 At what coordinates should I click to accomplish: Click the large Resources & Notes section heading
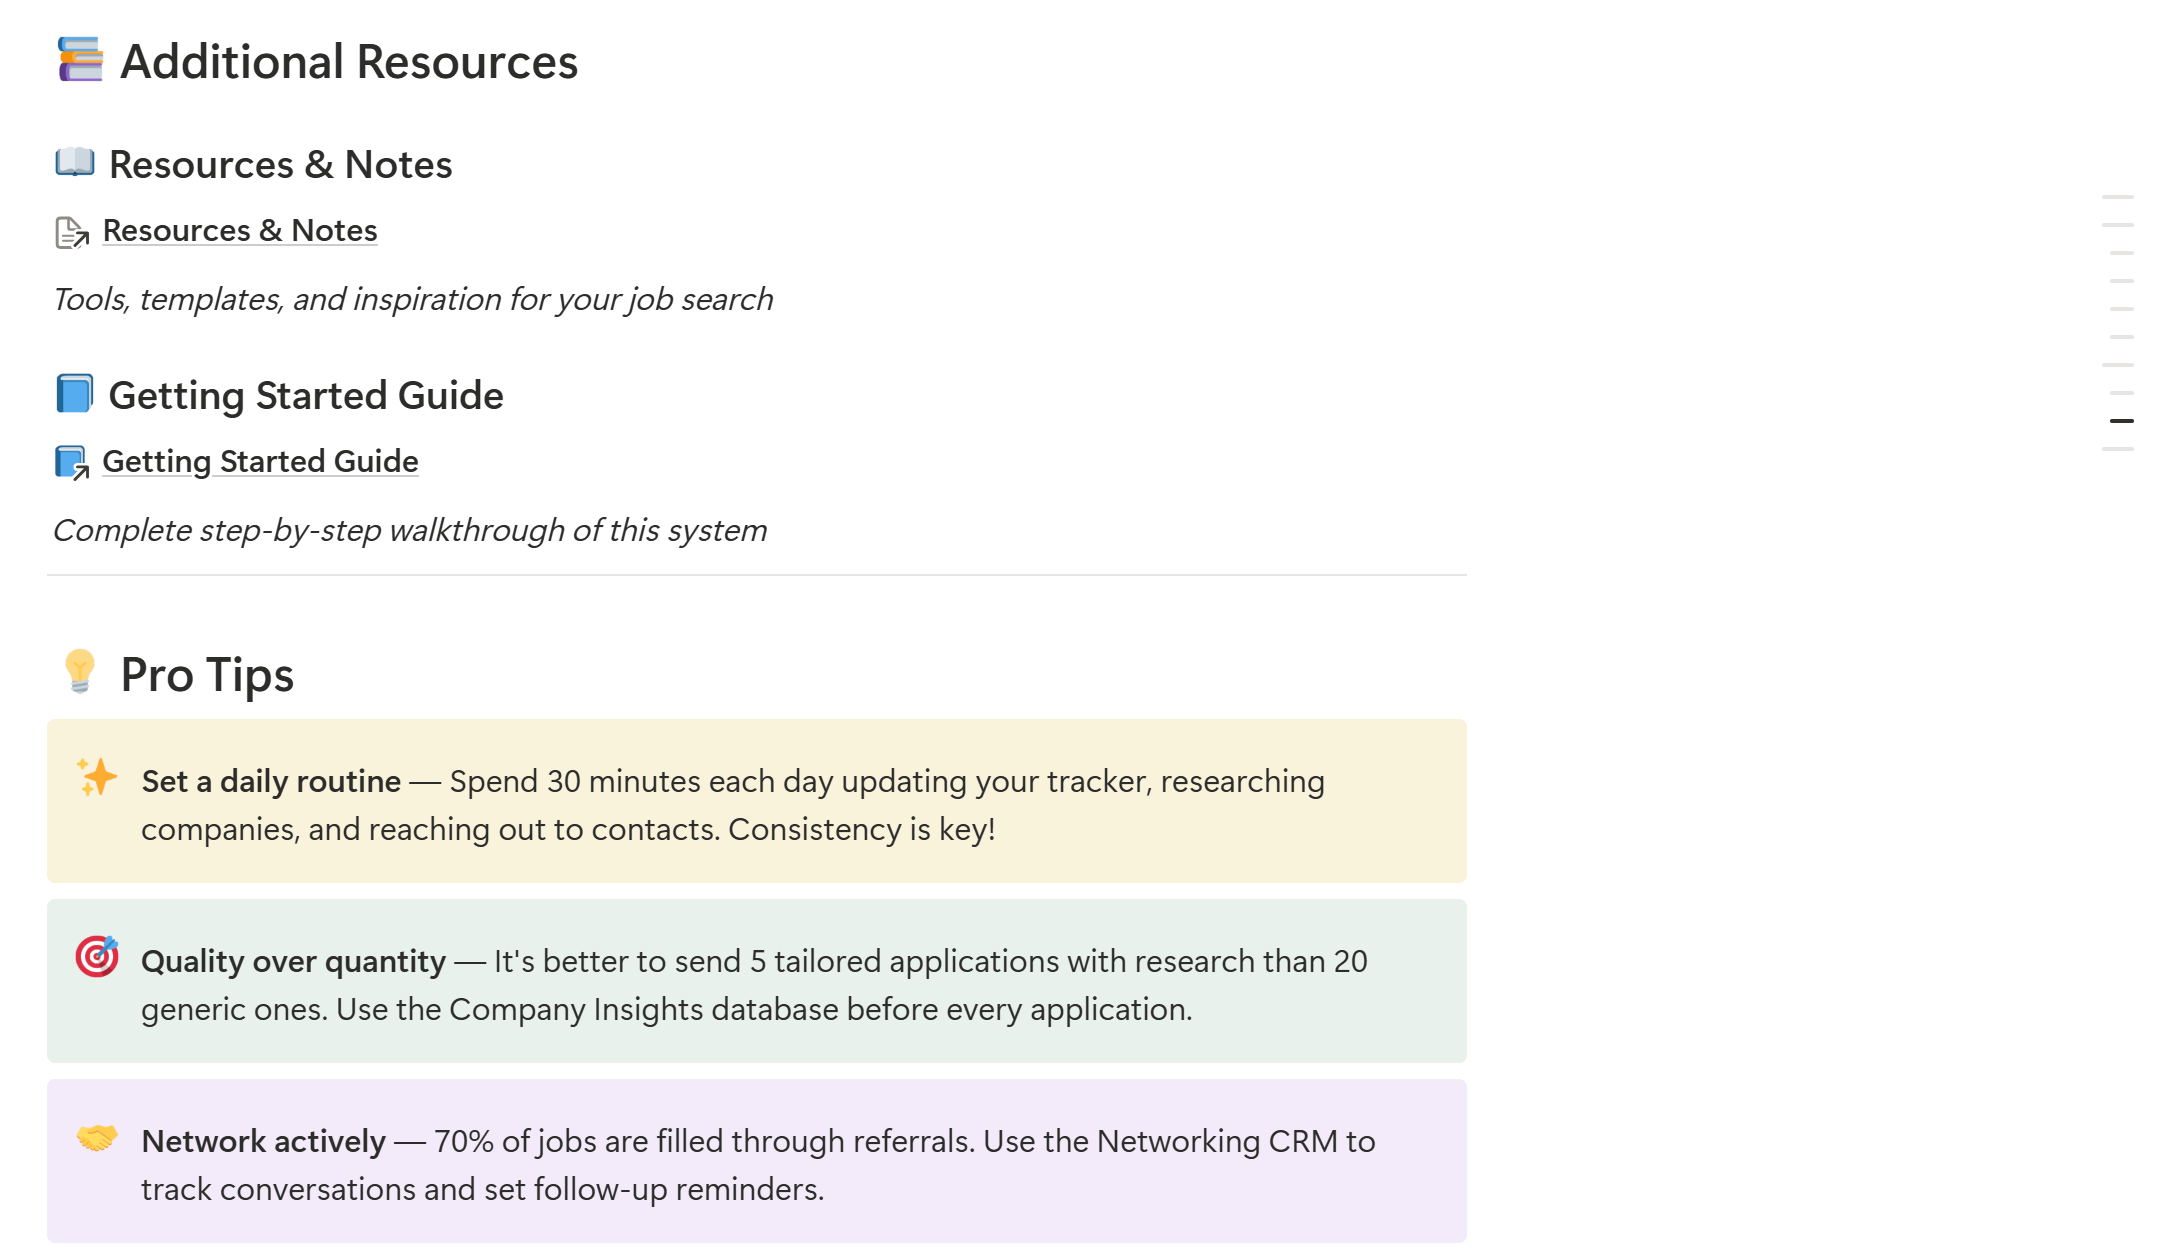[x=280, y=165]
